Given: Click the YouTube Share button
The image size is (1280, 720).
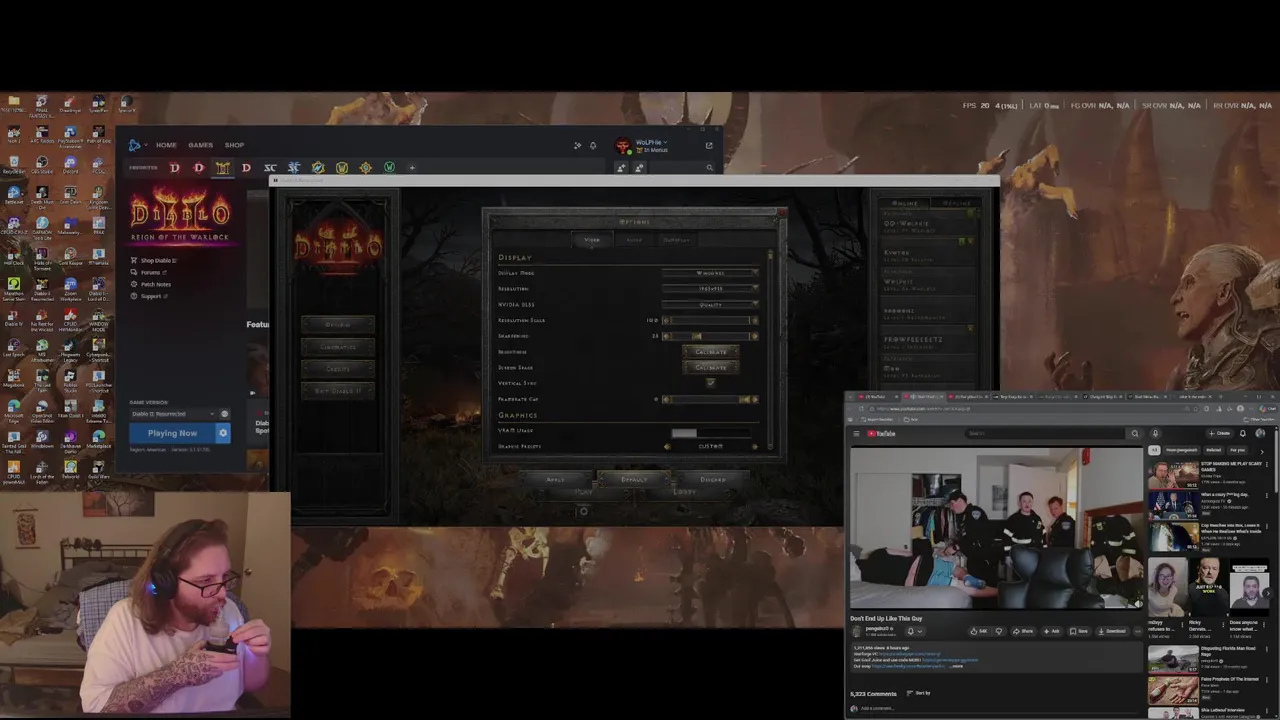Looking at the screenshot, I should (1023, 631).
